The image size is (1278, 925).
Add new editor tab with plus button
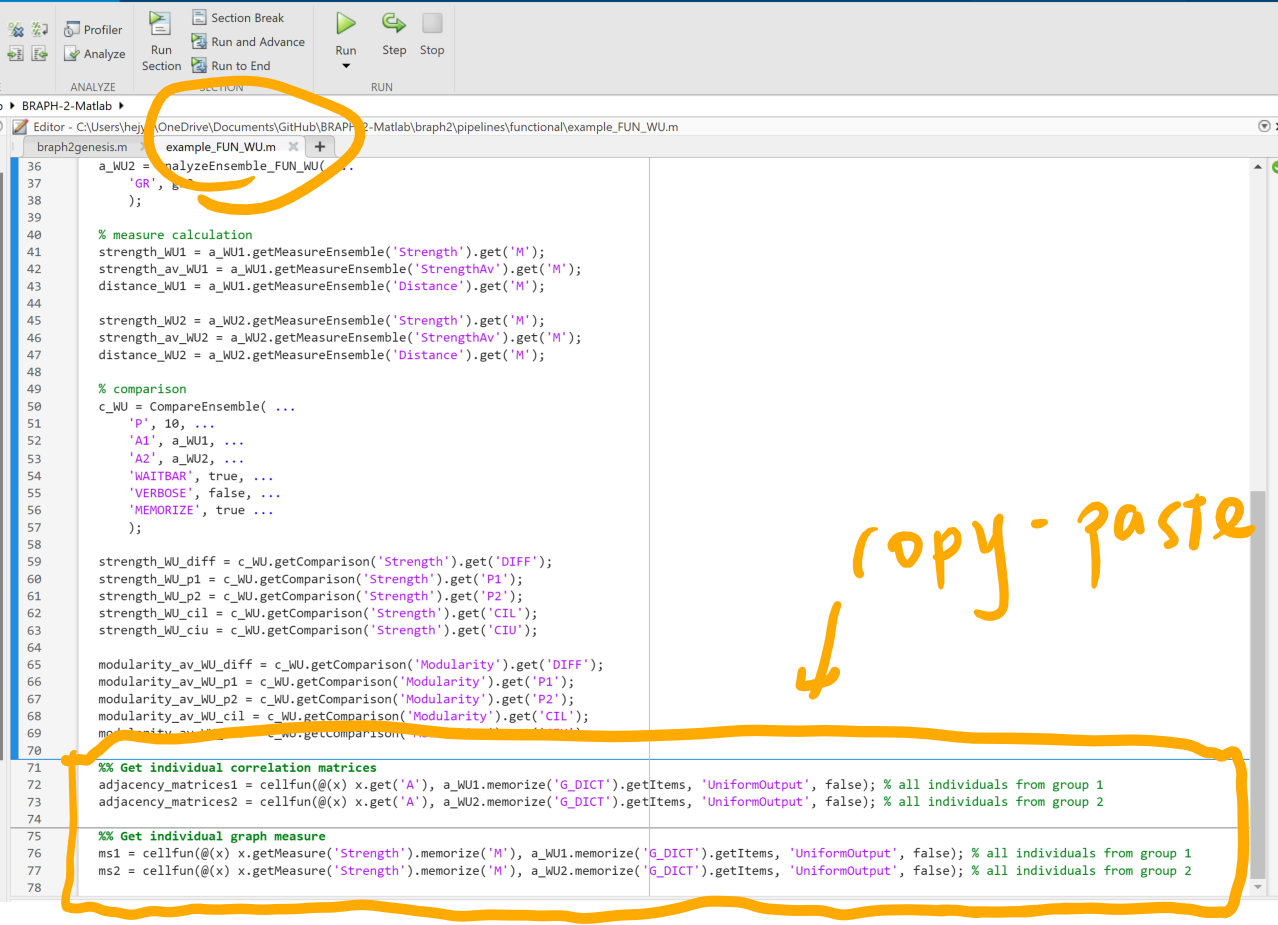click(x=319, y=147)
